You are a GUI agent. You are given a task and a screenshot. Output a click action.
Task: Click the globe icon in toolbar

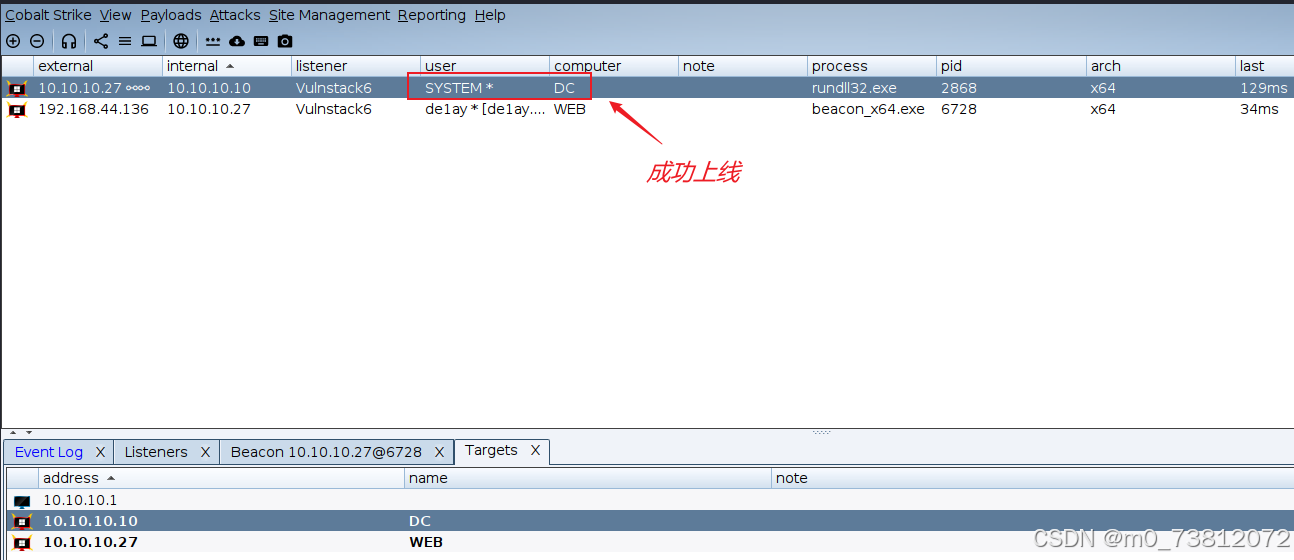click(181, 41)
